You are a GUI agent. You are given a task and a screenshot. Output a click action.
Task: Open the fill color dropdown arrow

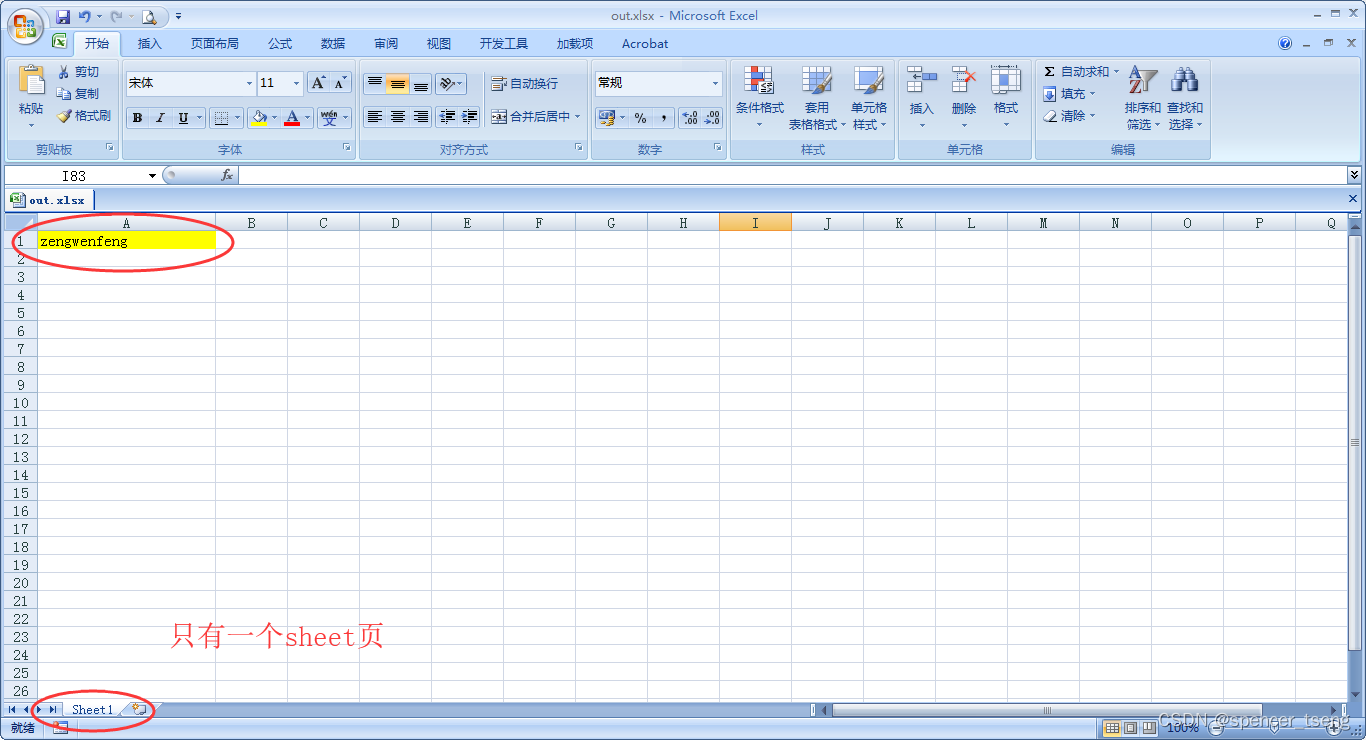pos(275,118)
